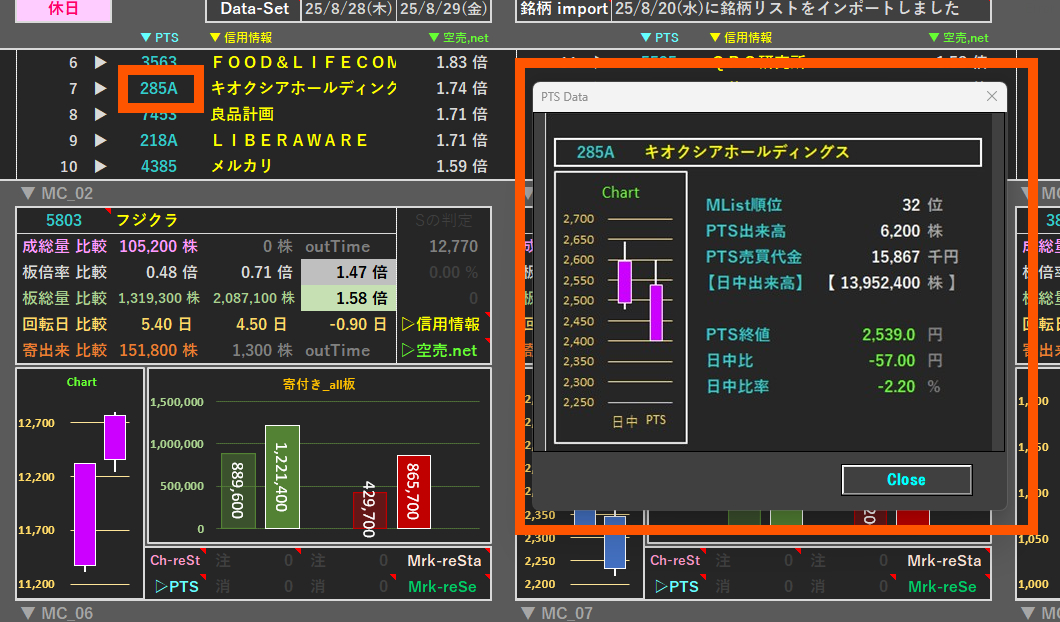Image resolution: width=1060 pixels, height=622 pixels.
Task: Click the 1.47 倍 板倍率 comparison cell
Action: (x=348, y=272)
